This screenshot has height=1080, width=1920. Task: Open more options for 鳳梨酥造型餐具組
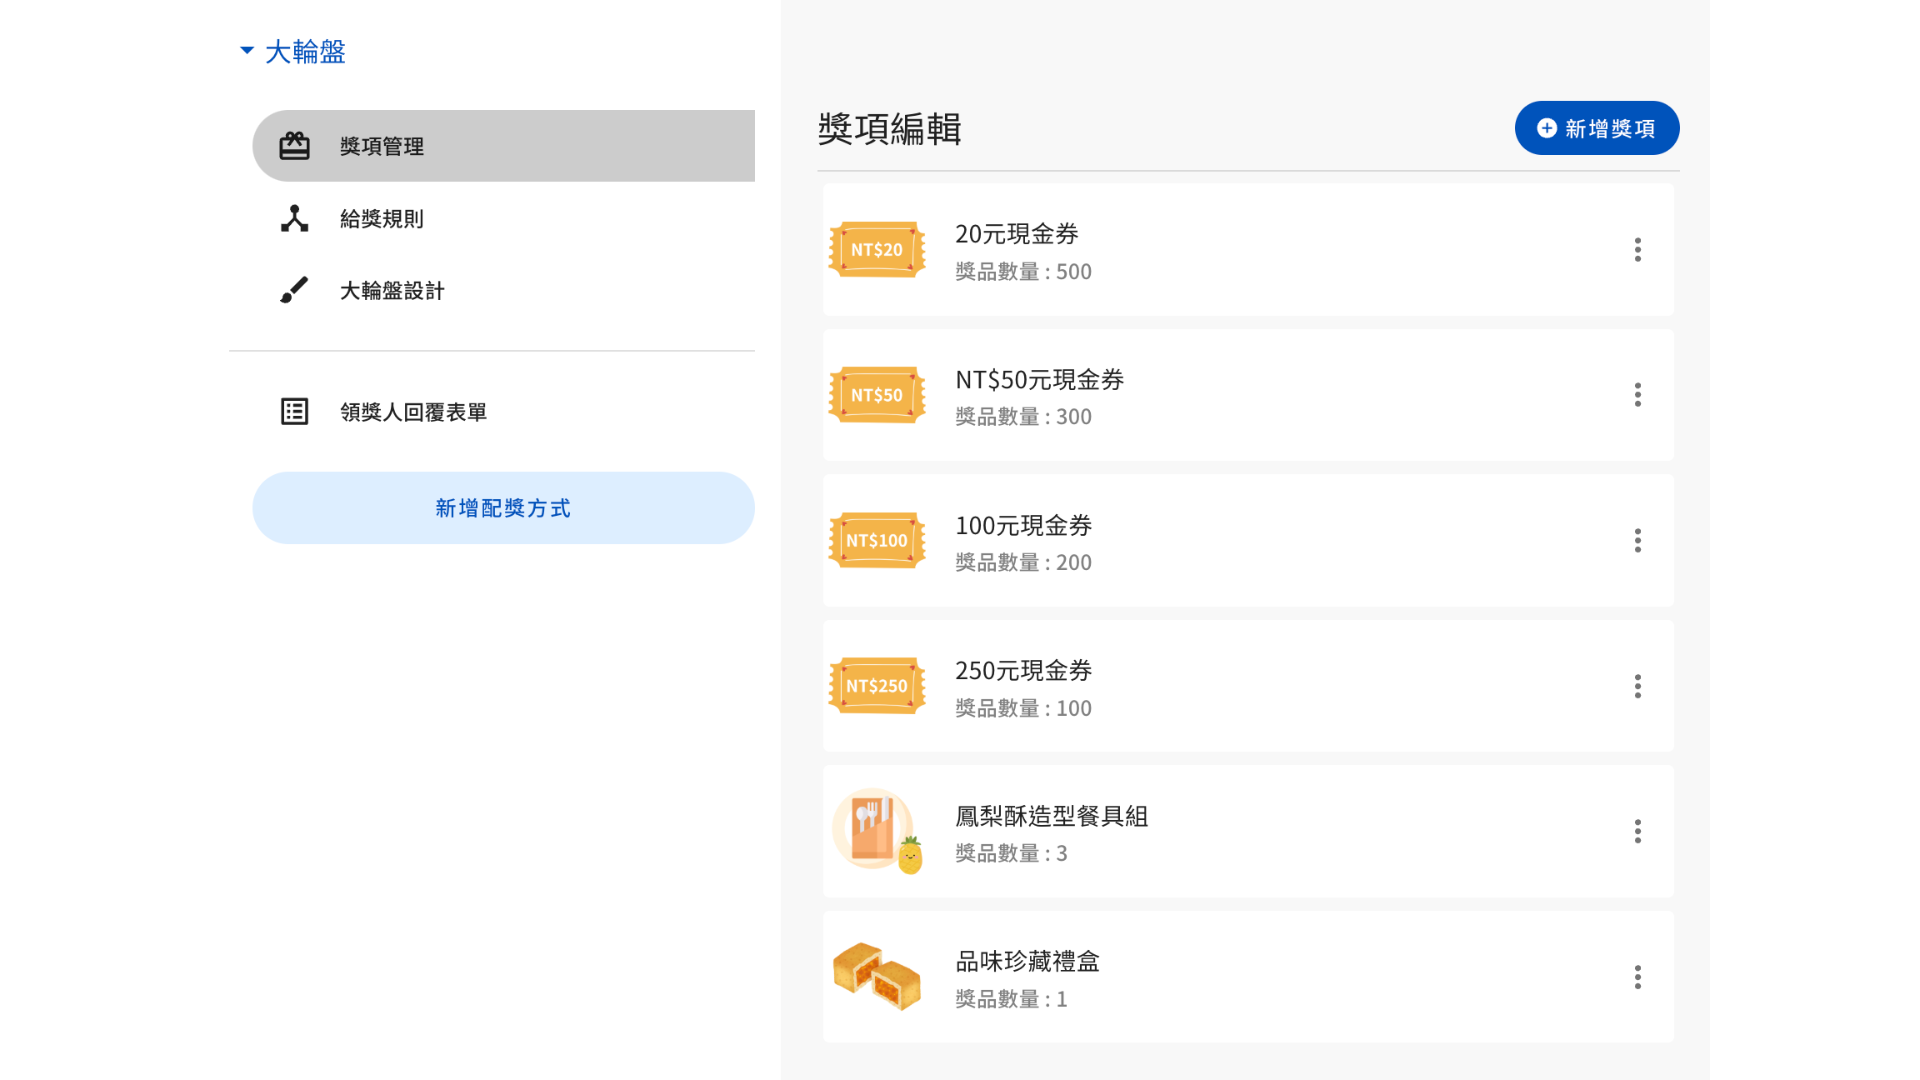tap(1637, 832)
